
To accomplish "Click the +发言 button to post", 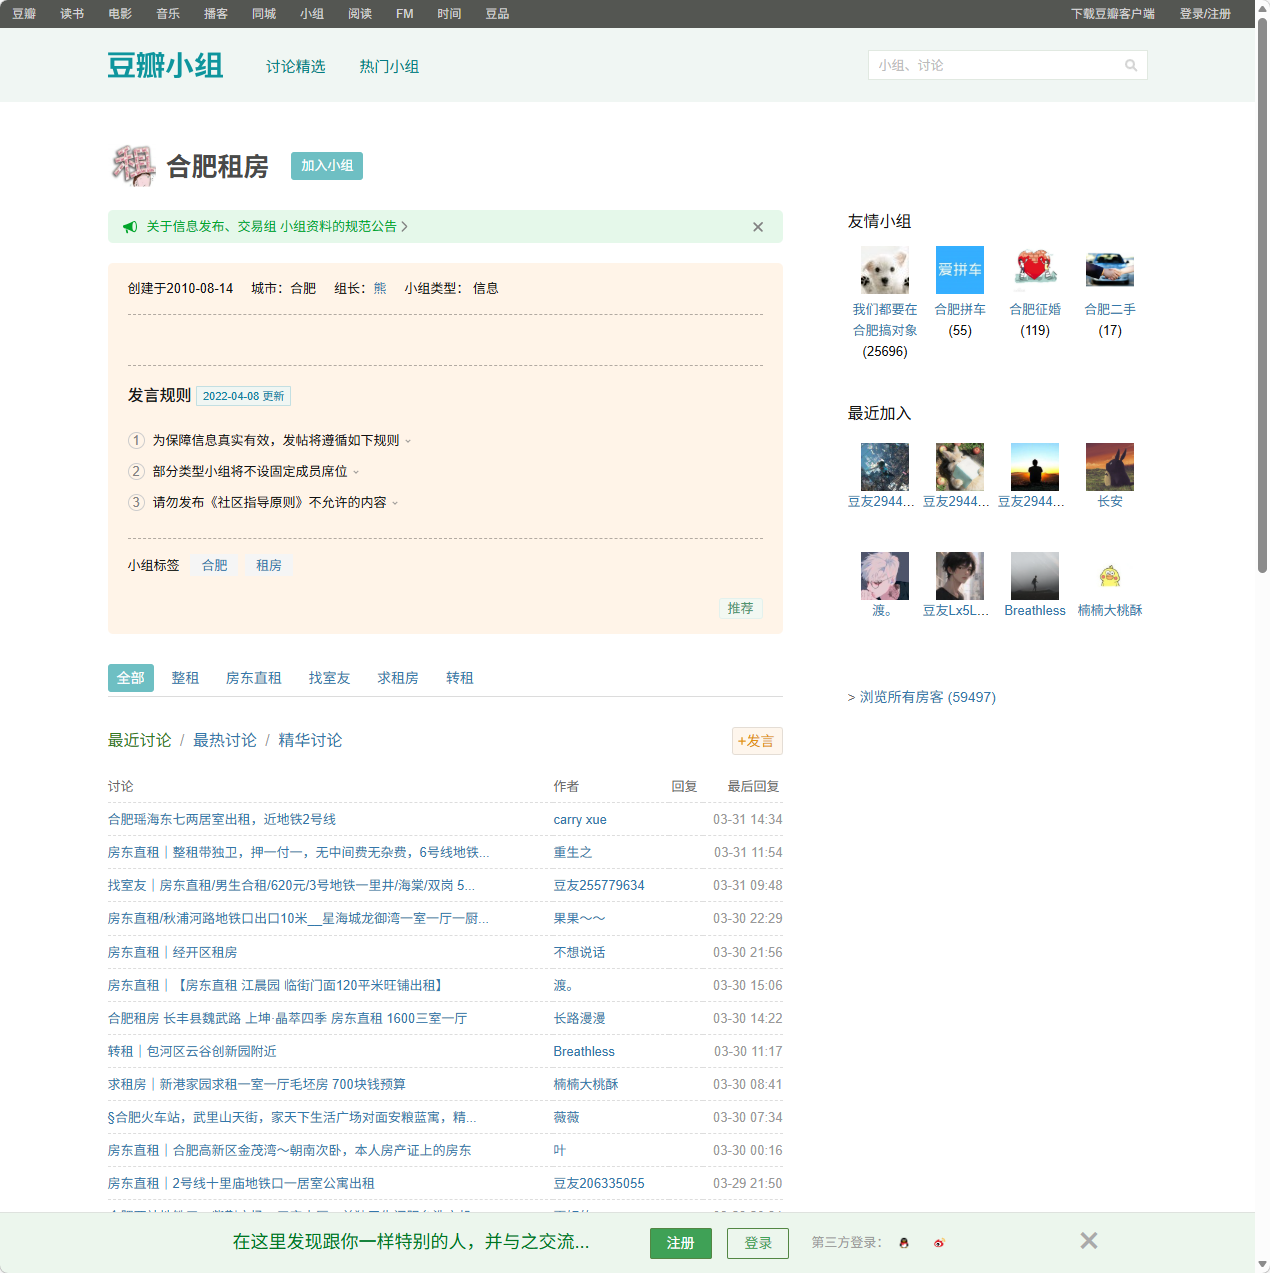I will pos(757,741).
